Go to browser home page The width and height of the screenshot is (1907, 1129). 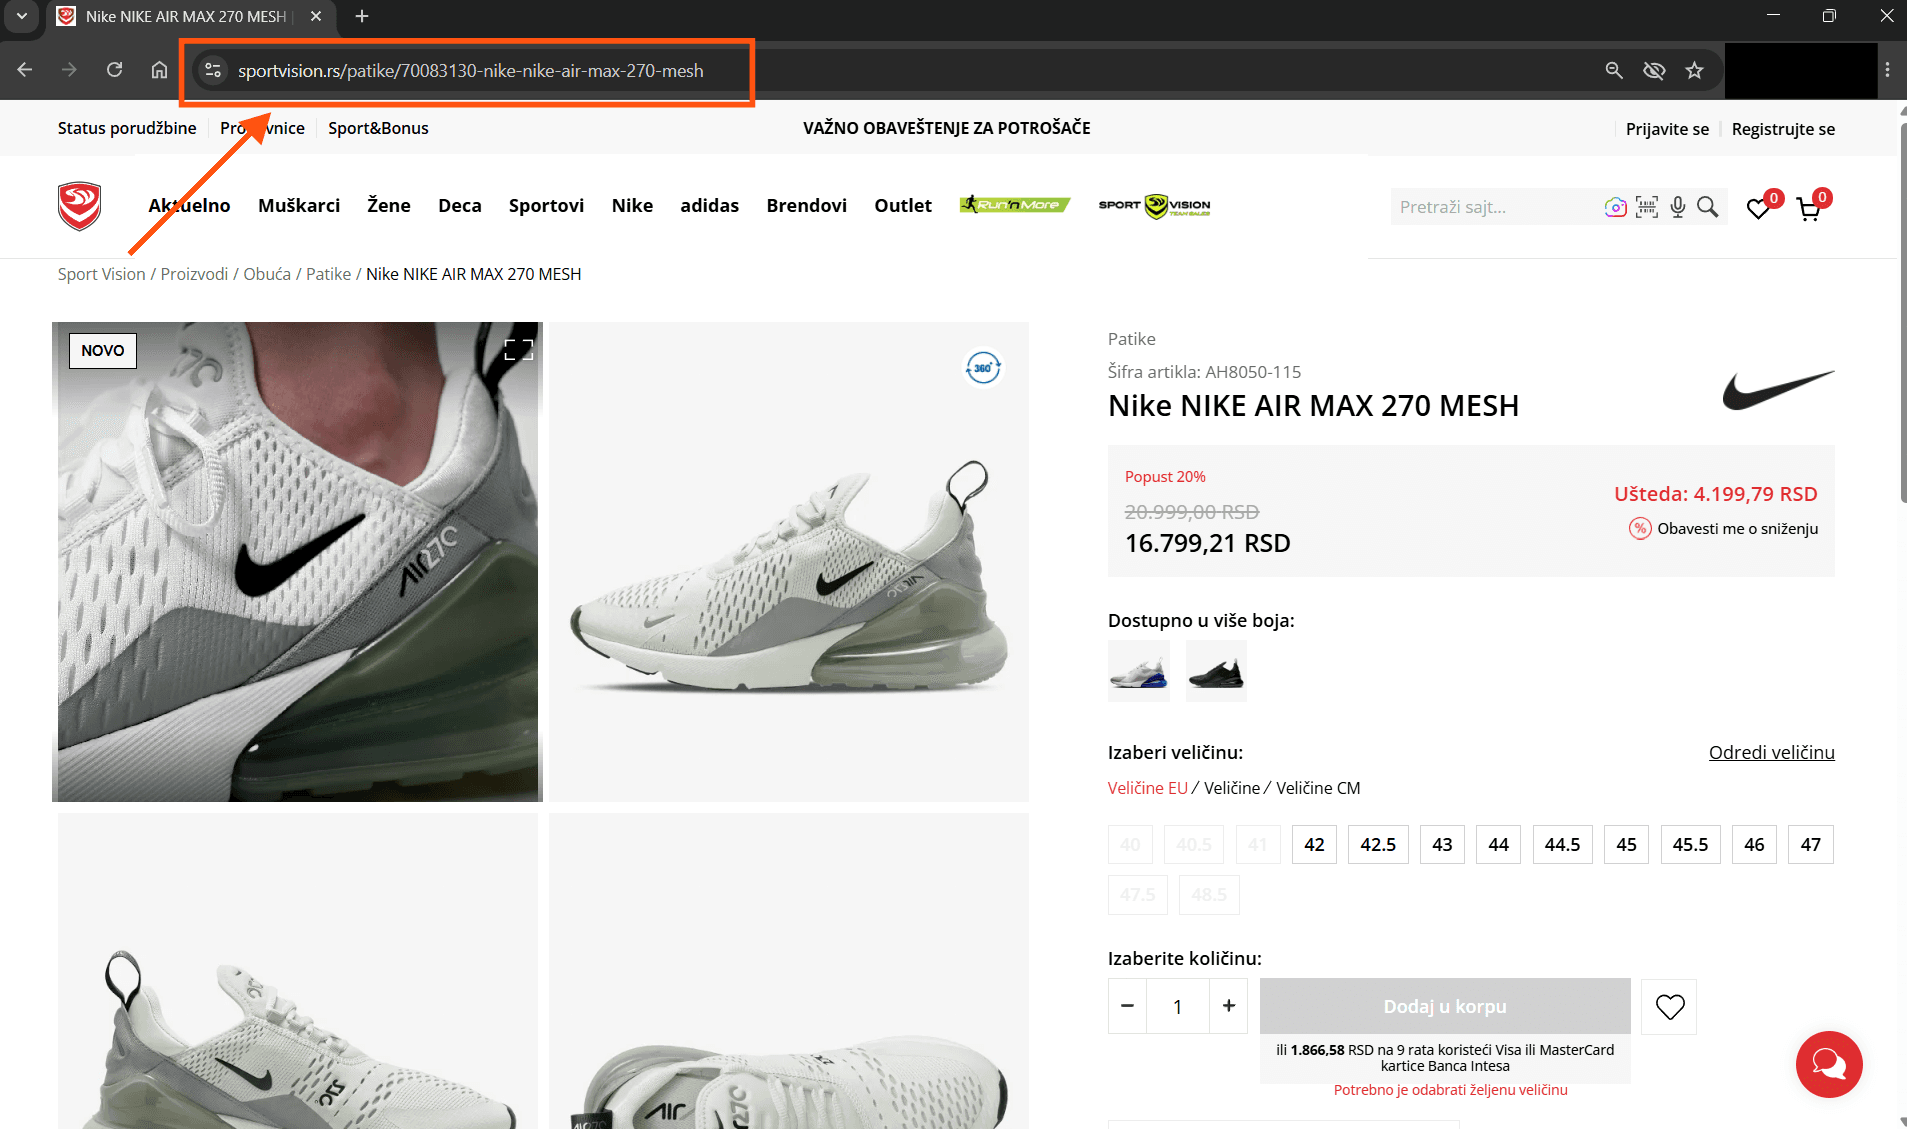tap(159, 70)
